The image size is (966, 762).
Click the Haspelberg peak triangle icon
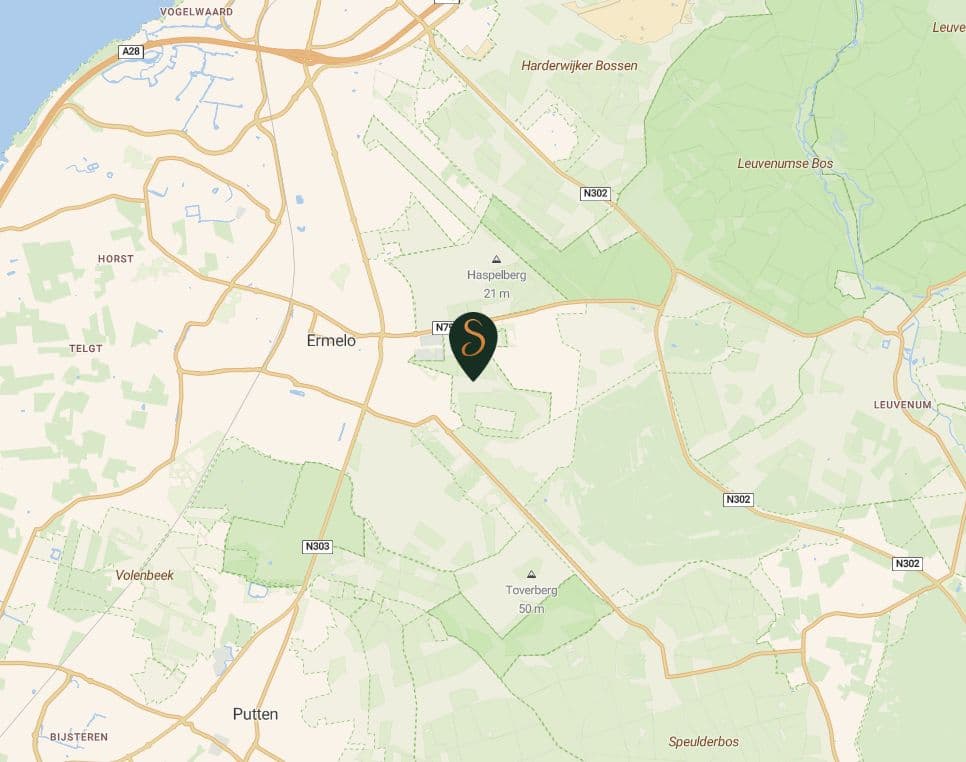pyautogui.click(x=496, y=259)
